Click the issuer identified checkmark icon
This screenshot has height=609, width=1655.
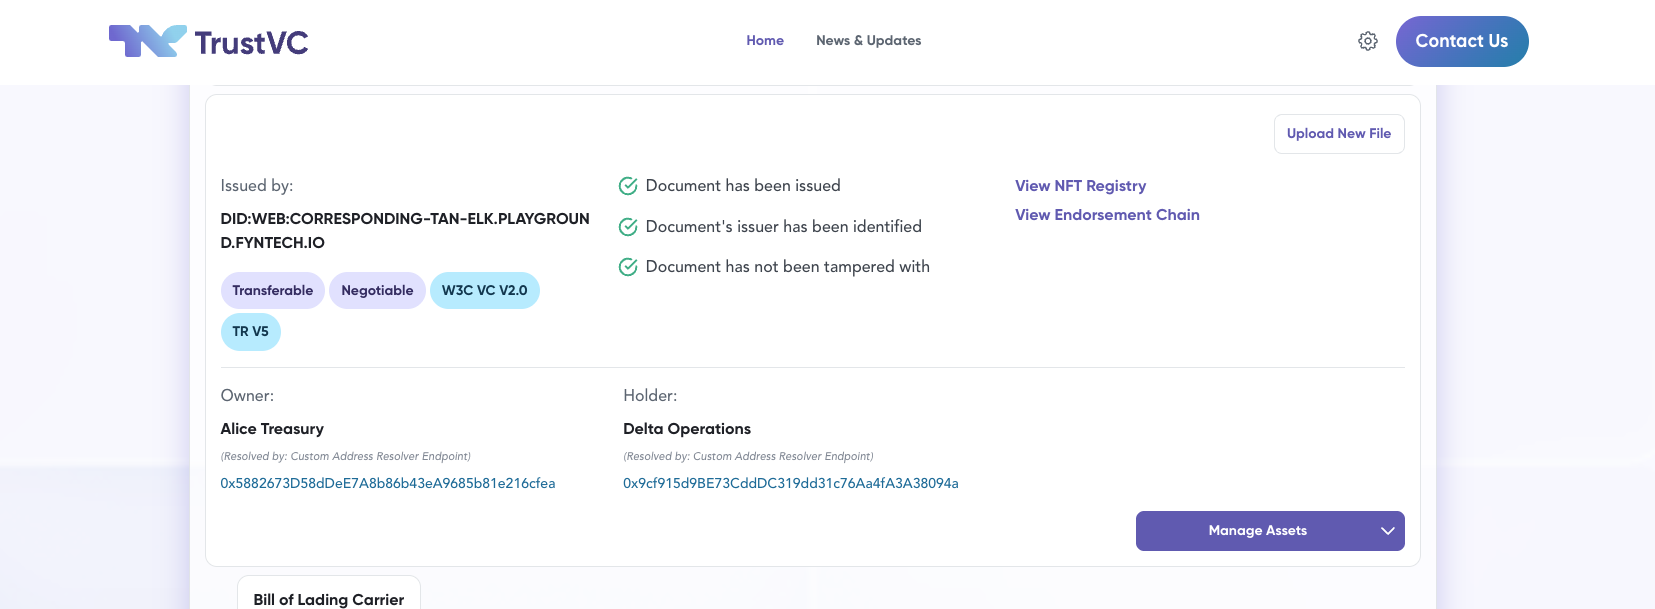(628, 227)
